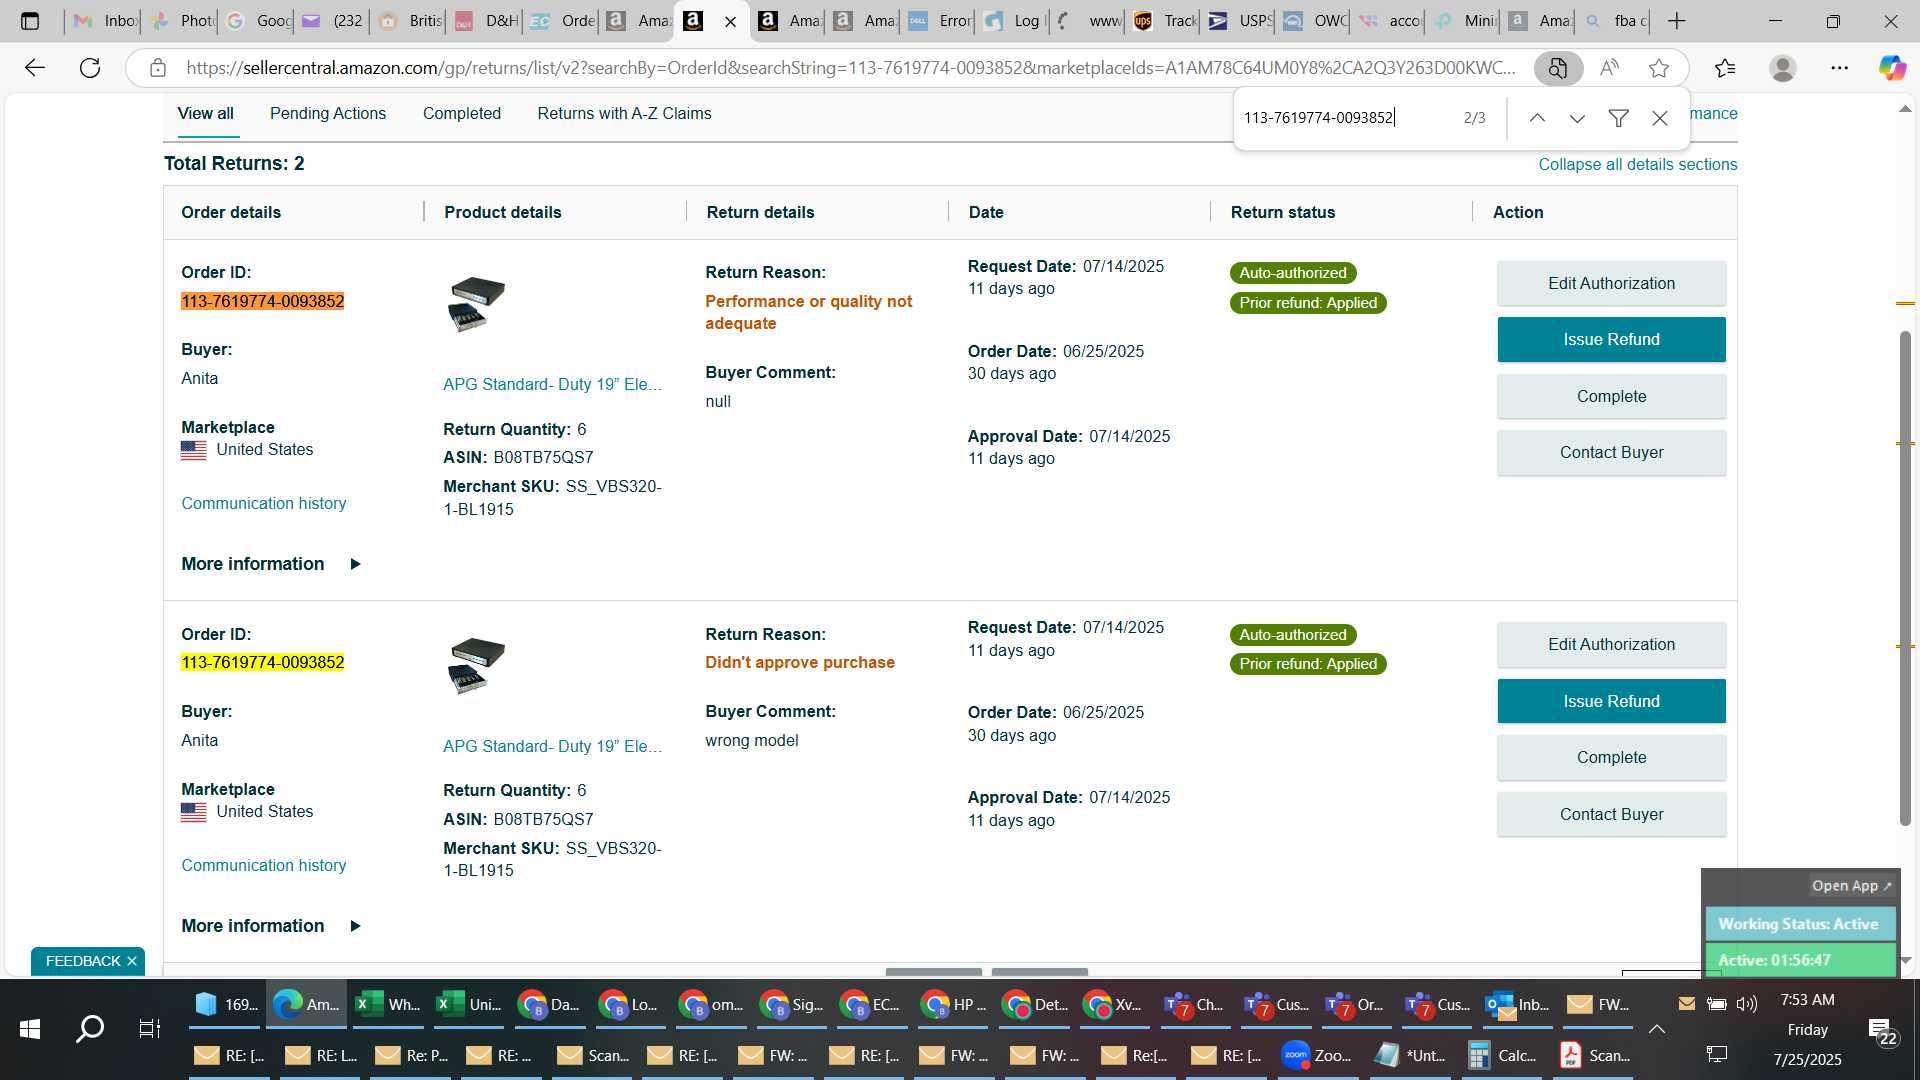Open find-on-page toolbar icon
1920x1080 pixels.
pos(1558,68)
